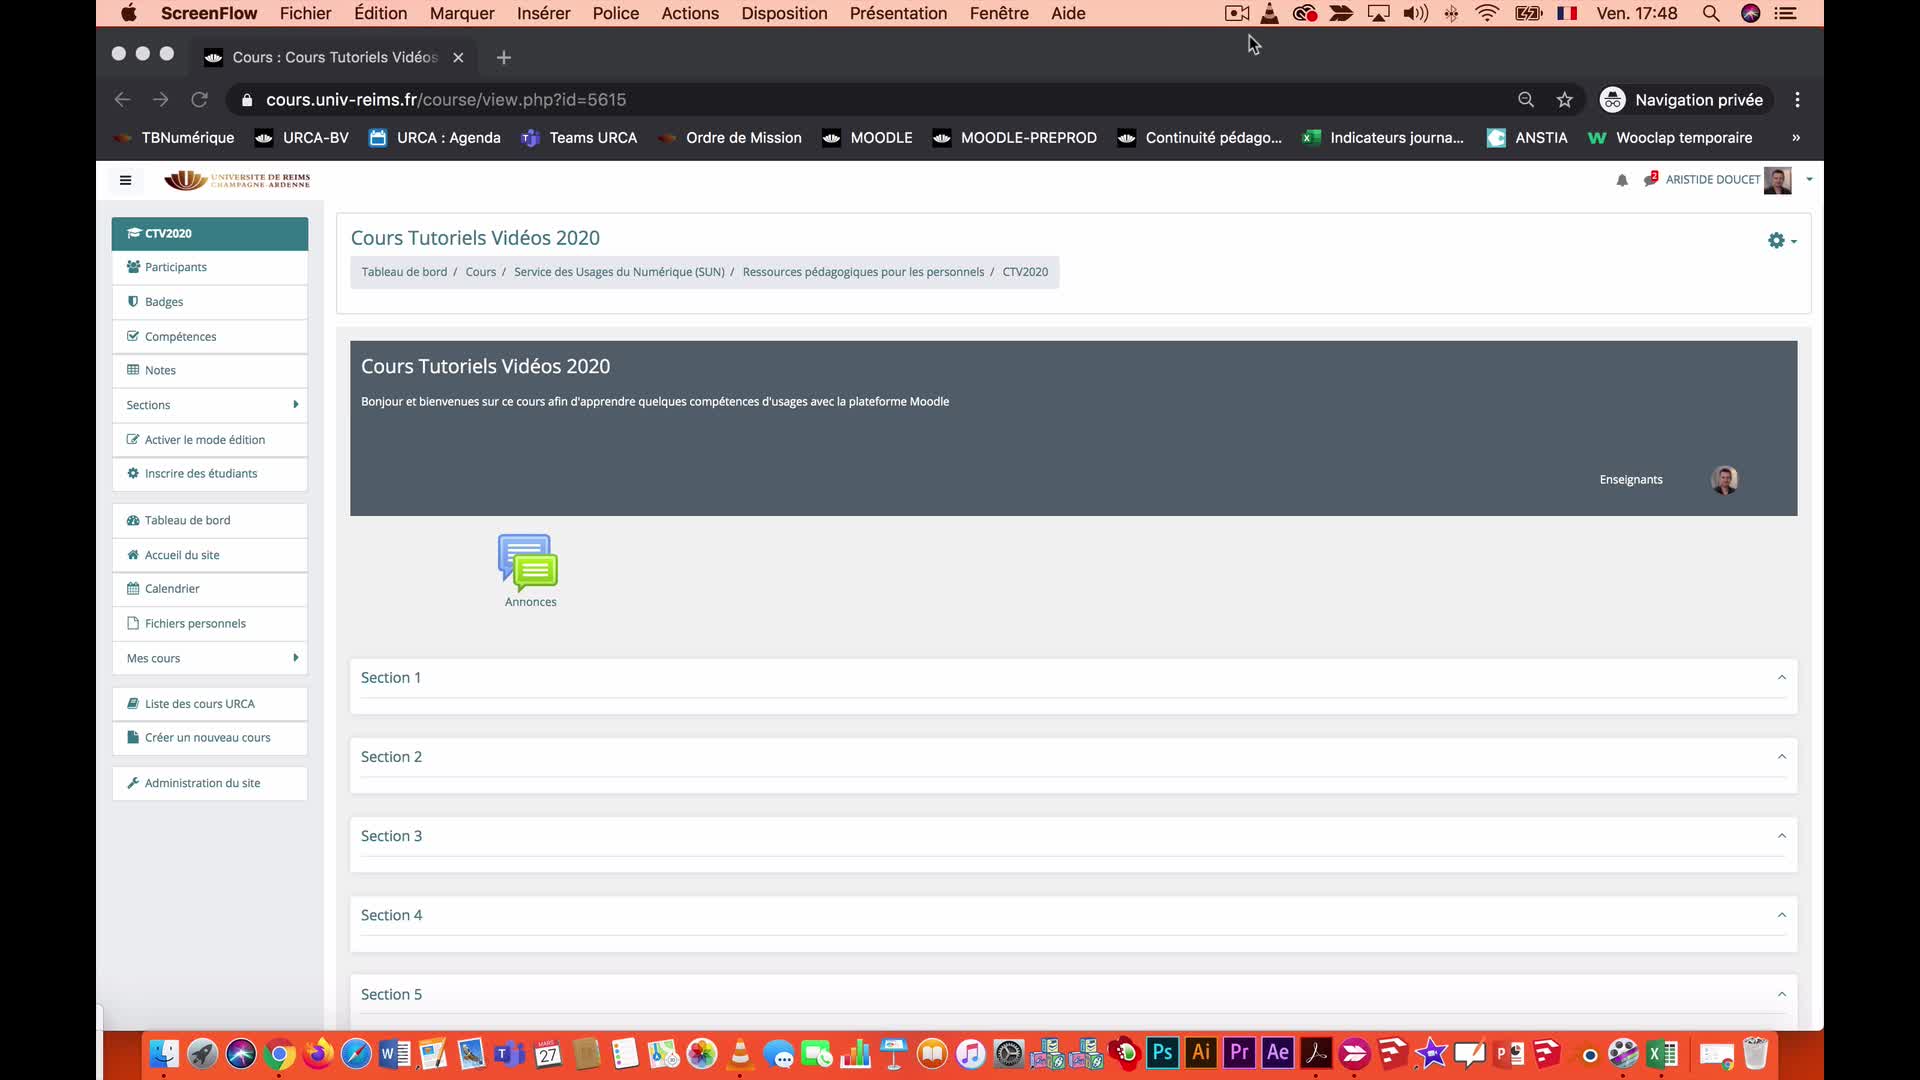This screenshot has width=1920, height=1080.
Task: Close the Cours Tutoriels Vidéos tab
Action: coord(458,58)
